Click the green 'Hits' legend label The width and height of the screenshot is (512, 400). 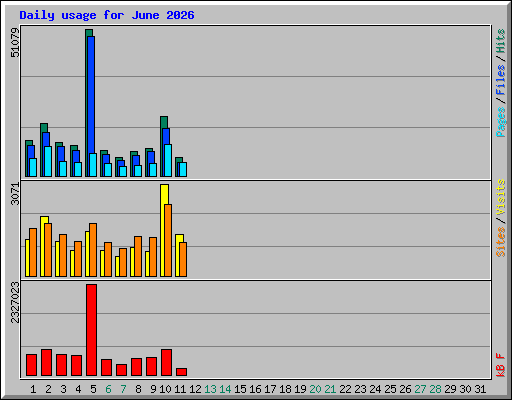pos(500,41)
